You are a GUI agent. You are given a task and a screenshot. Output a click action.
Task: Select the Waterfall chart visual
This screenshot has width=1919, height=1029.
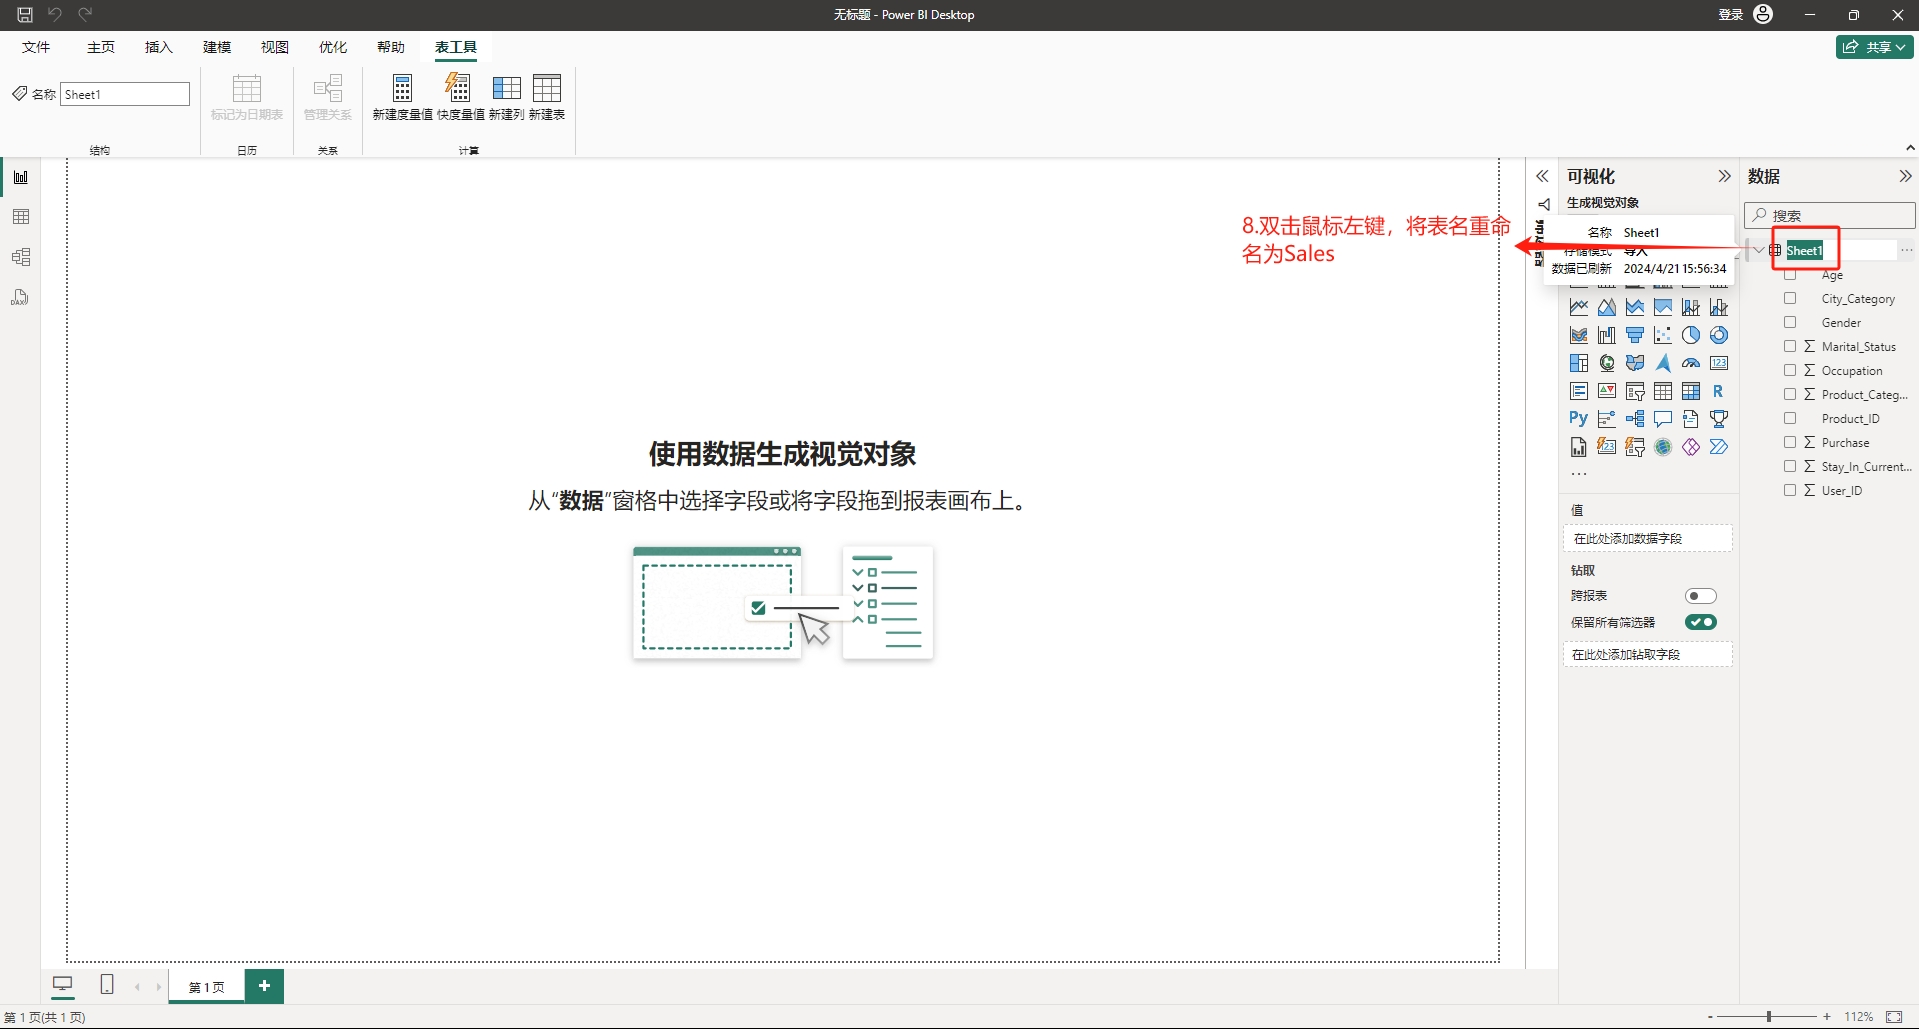point(1607,335)
